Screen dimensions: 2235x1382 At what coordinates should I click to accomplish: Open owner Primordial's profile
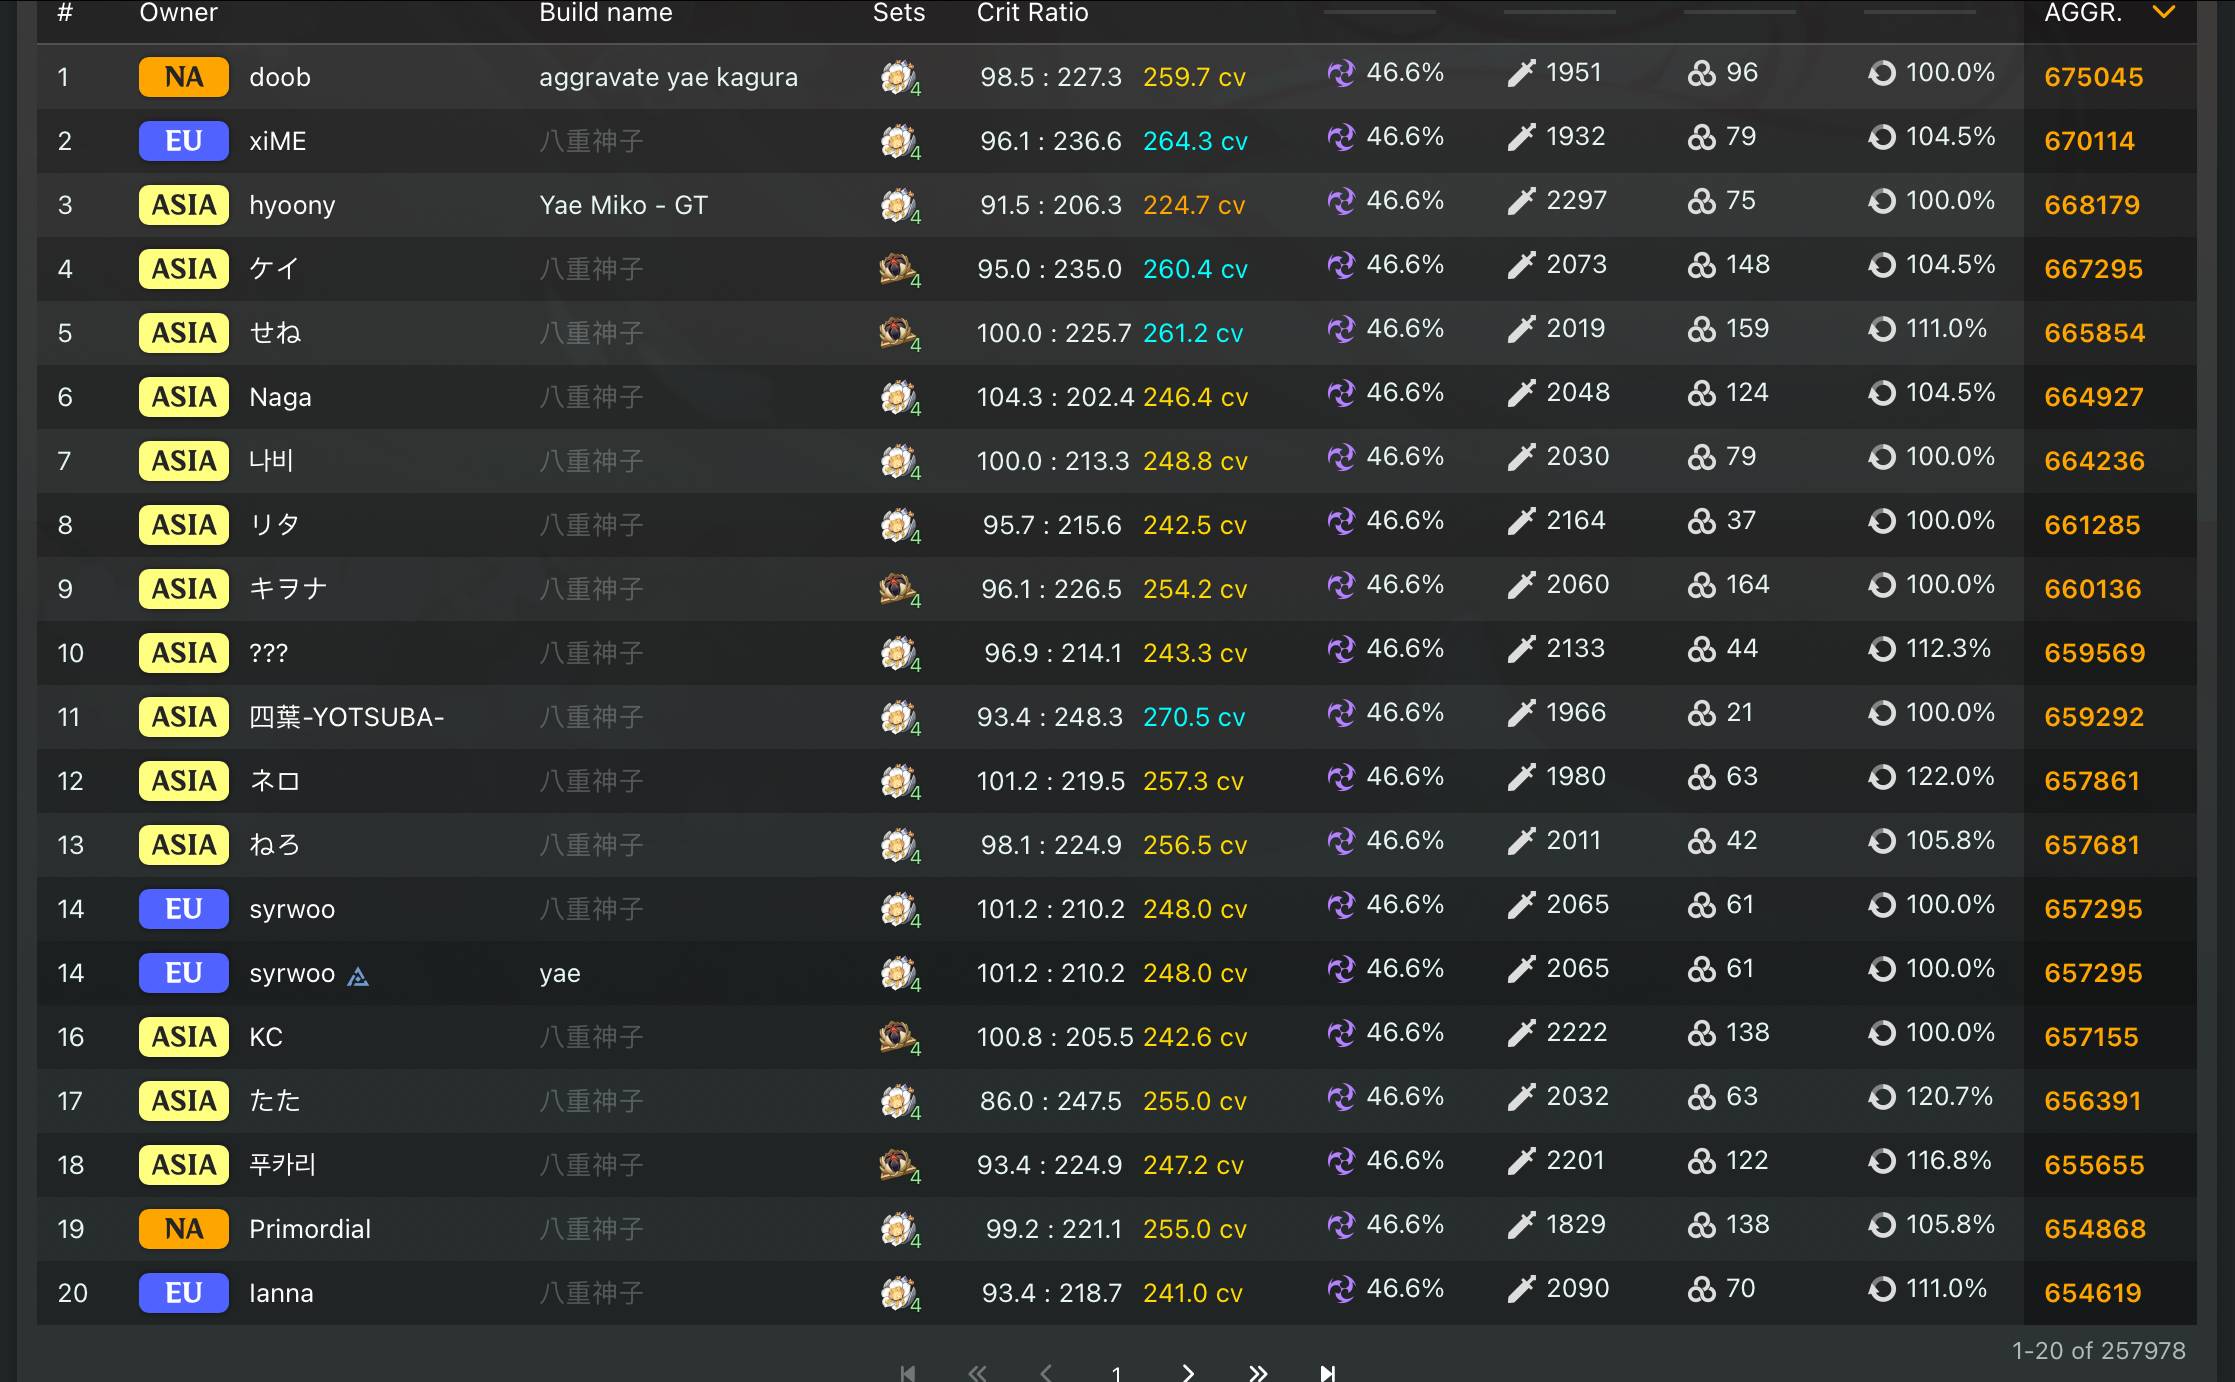(310, 1229)
